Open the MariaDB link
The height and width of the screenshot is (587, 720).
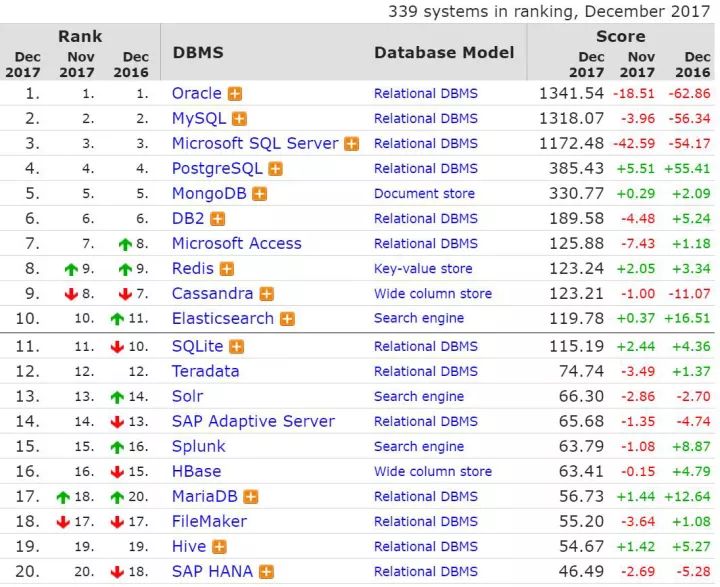tap(205, 496)
